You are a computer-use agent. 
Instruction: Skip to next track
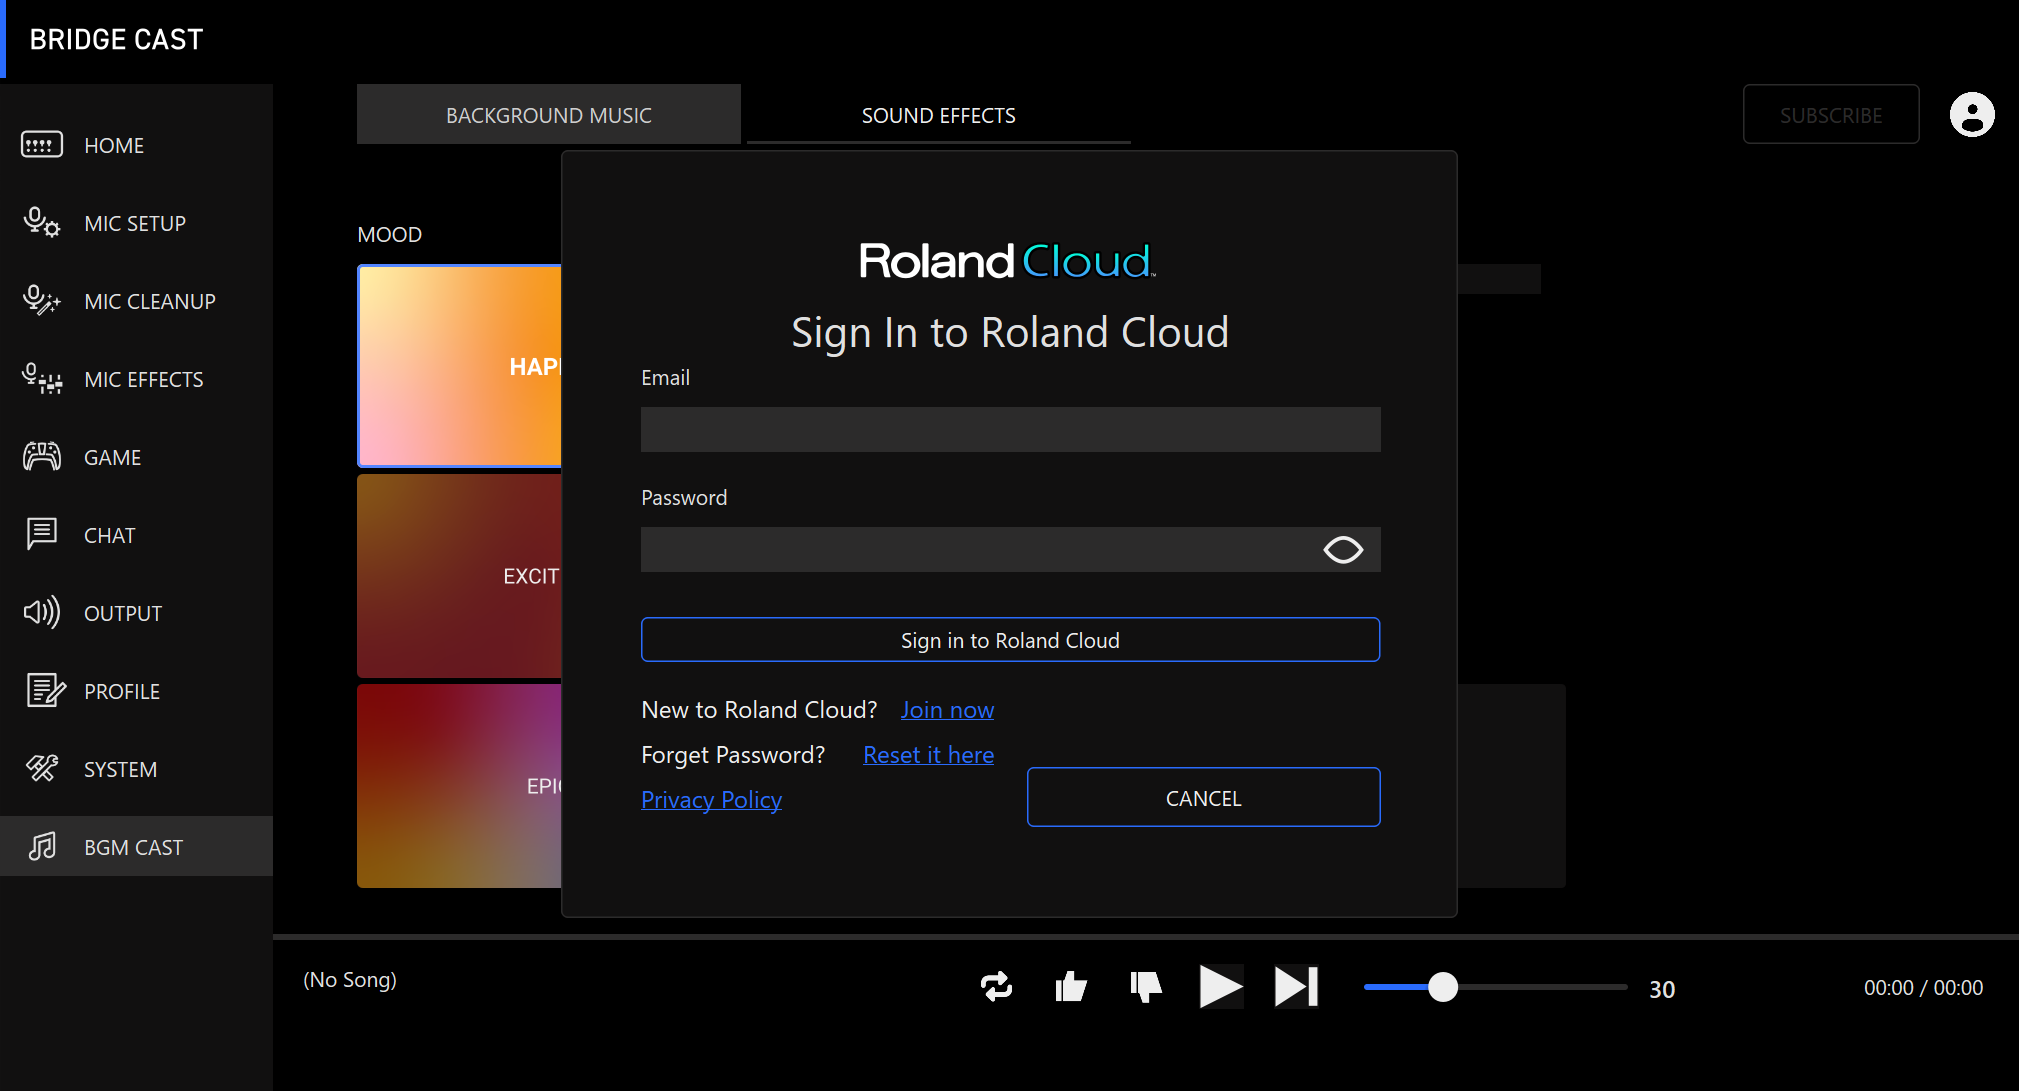1297,987
